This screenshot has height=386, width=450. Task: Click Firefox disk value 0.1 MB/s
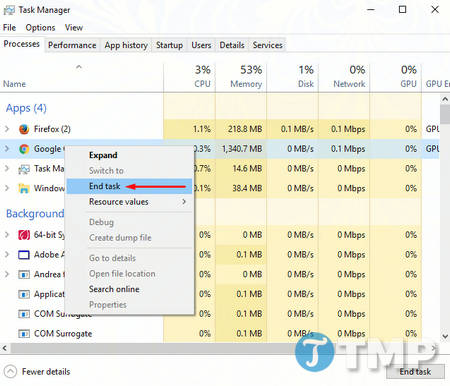297,129
